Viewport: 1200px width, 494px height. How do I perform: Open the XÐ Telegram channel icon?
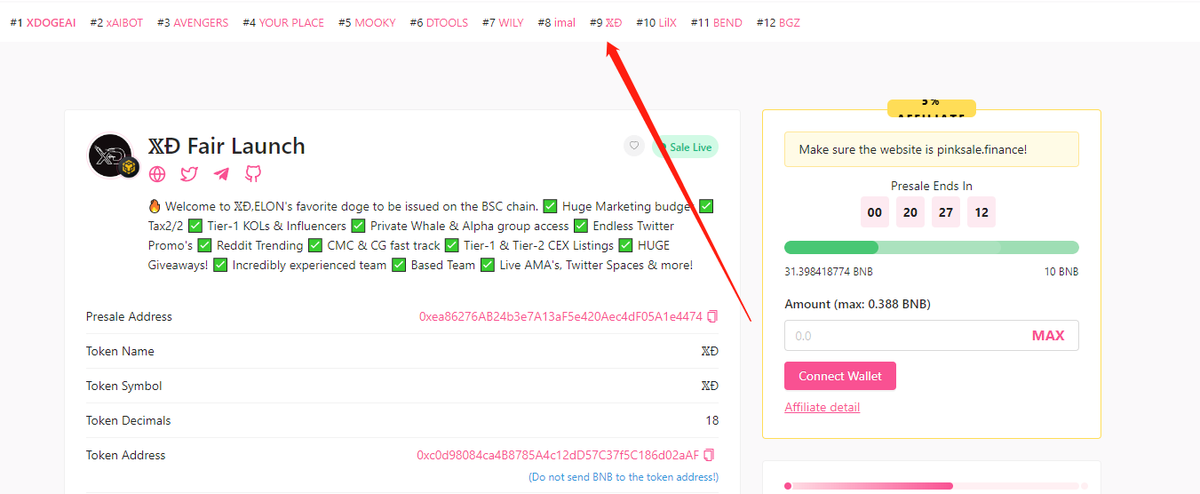[x=221, y=174]
